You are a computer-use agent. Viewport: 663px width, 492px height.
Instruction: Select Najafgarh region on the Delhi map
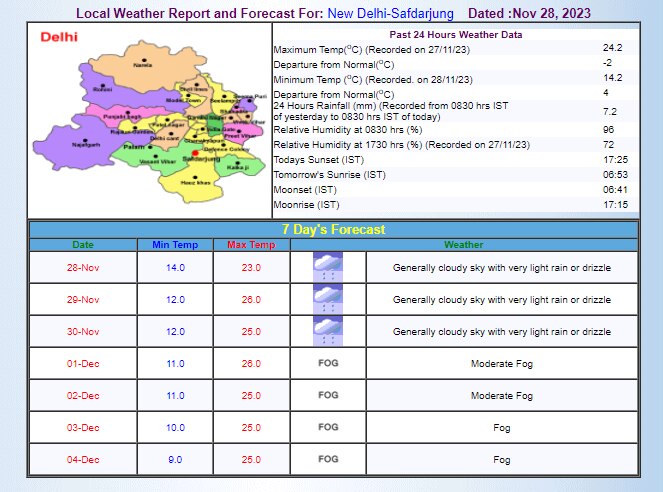click(86, 143)
